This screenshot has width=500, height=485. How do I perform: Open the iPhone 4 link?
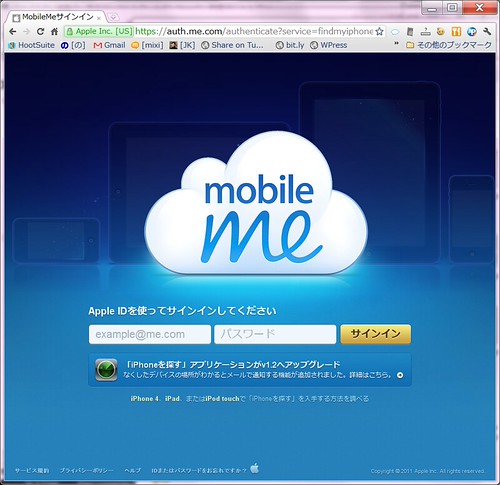[x=144, y=399]
